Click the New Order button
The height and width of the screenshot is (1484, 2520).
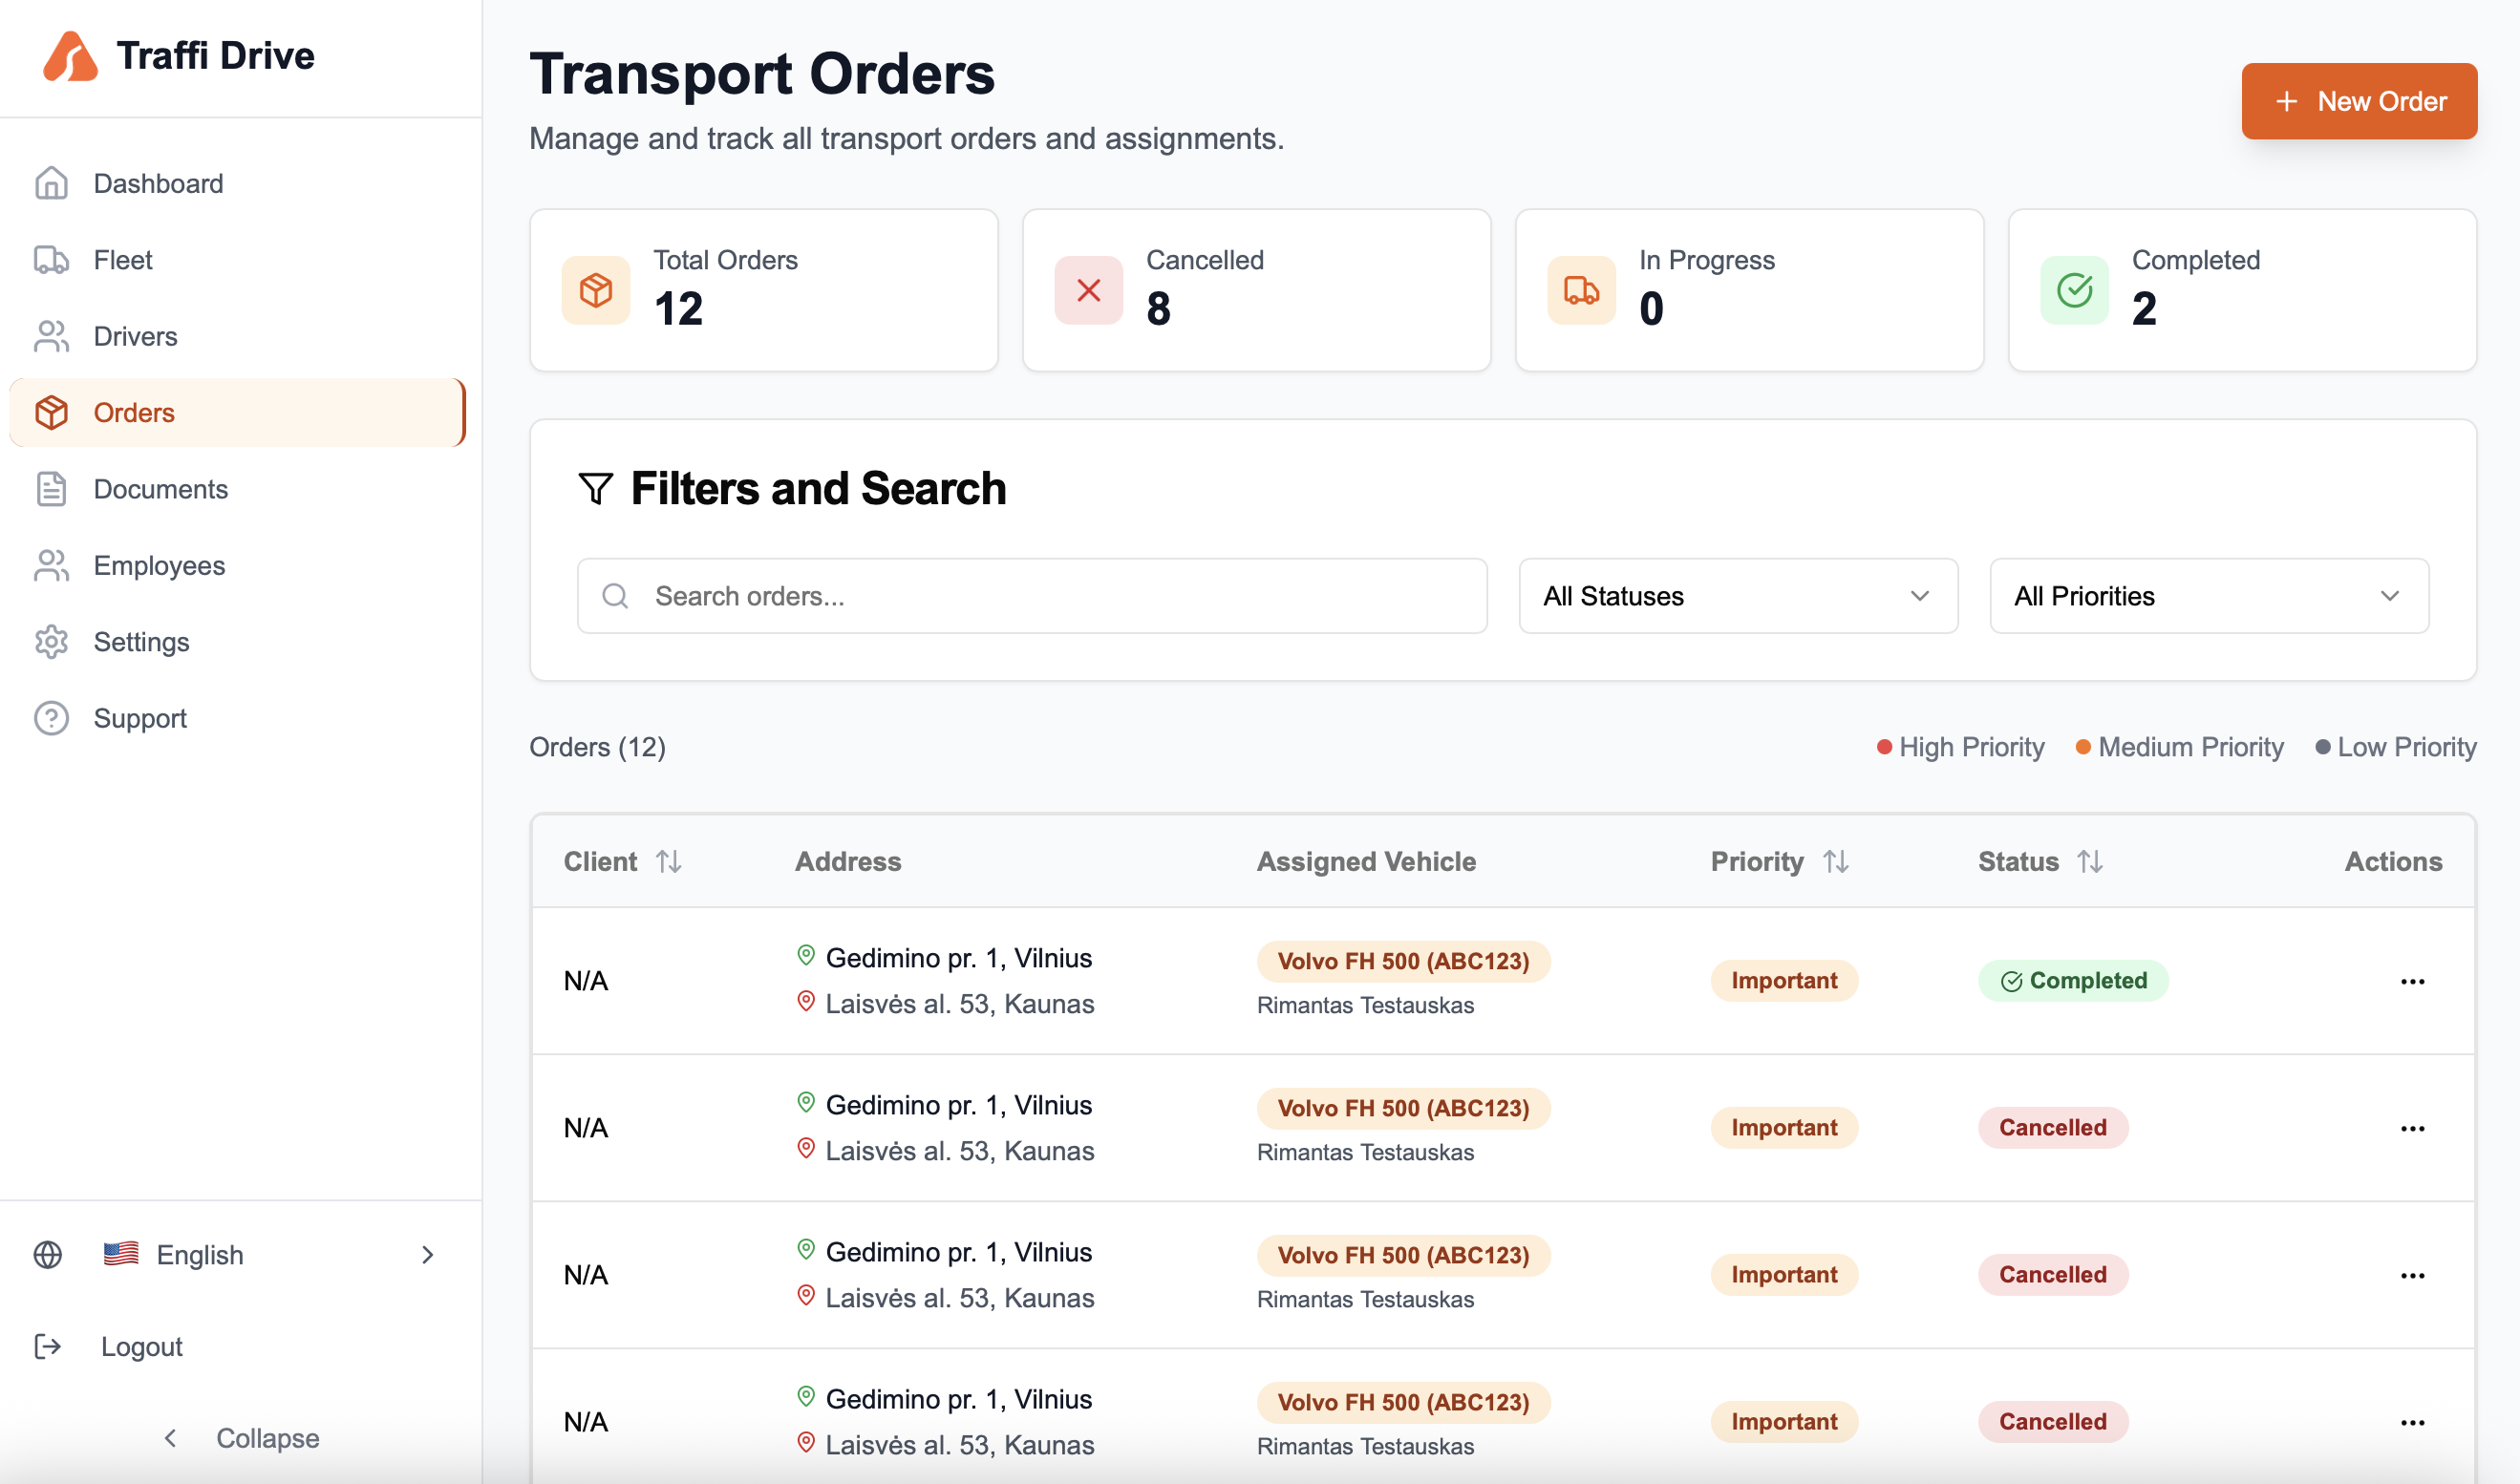point(2358,101)
